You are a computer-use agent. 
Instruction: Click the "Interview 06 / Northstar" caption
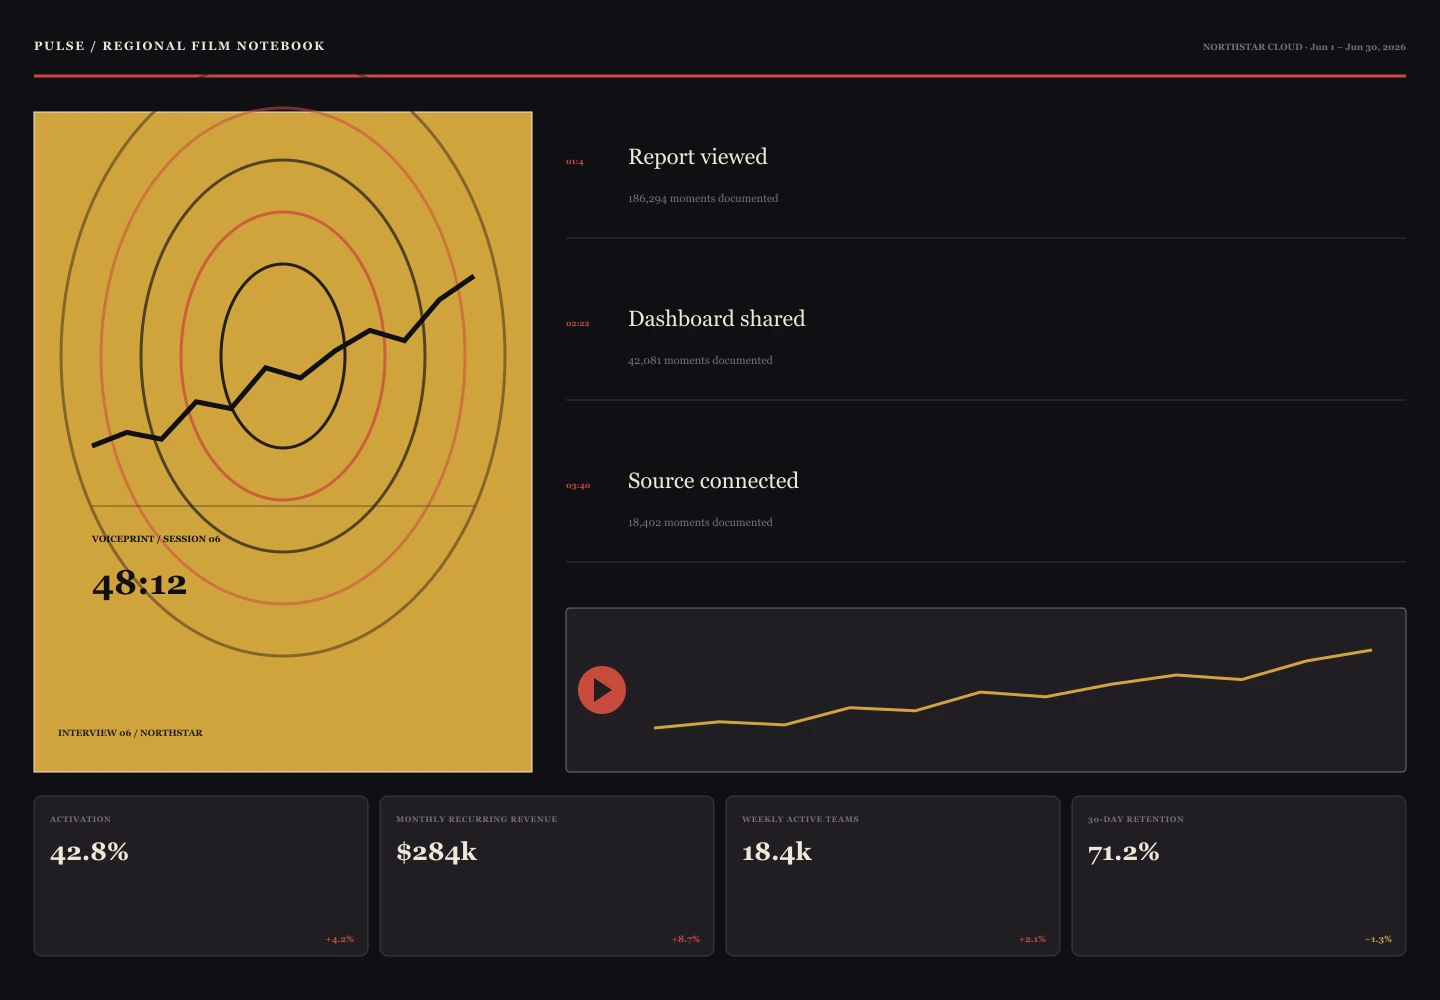(130, 733)
